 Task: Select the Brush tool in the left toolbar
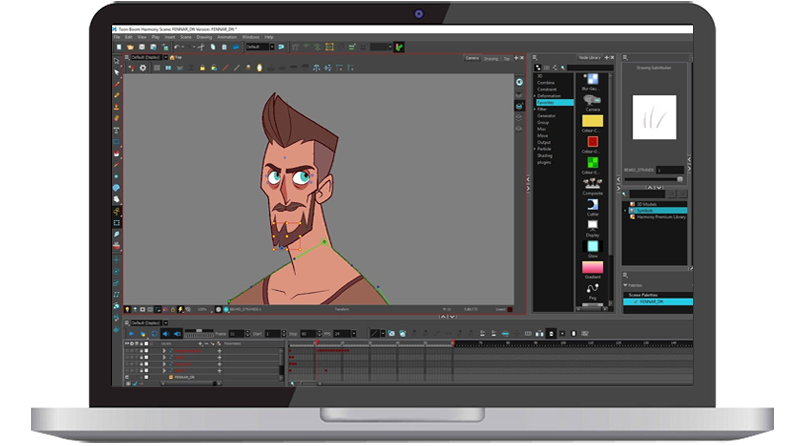[117, 84]
